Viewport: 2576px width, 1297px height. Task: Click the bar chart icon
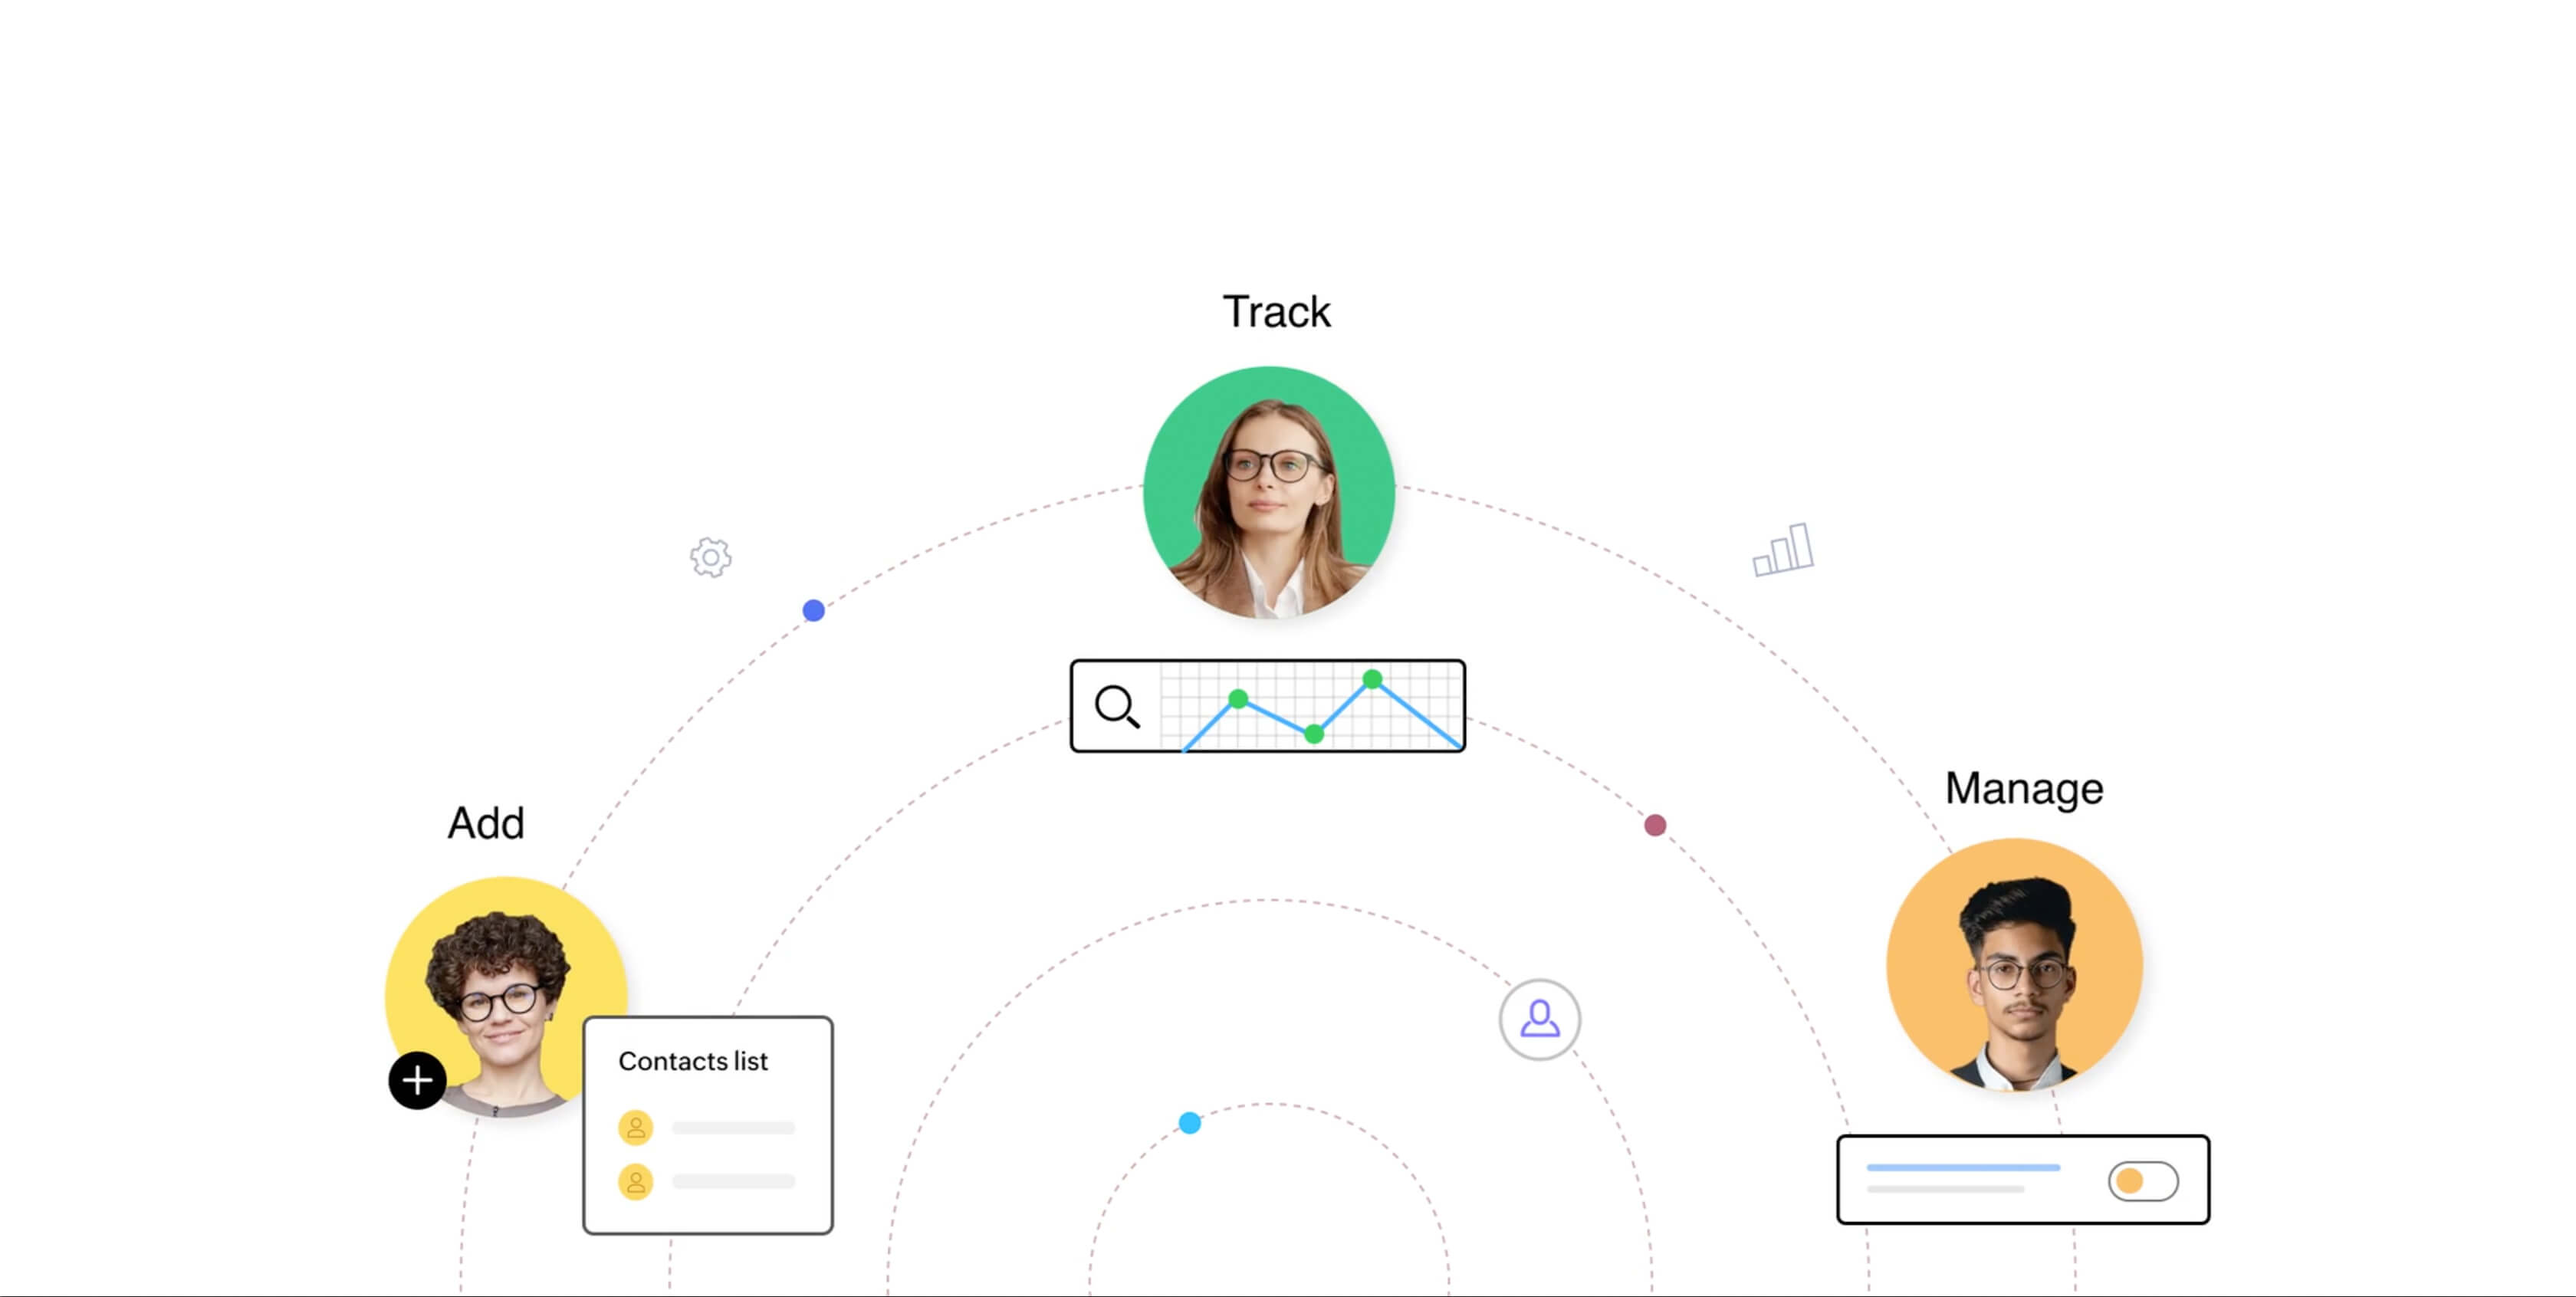tap(1783, 549)
